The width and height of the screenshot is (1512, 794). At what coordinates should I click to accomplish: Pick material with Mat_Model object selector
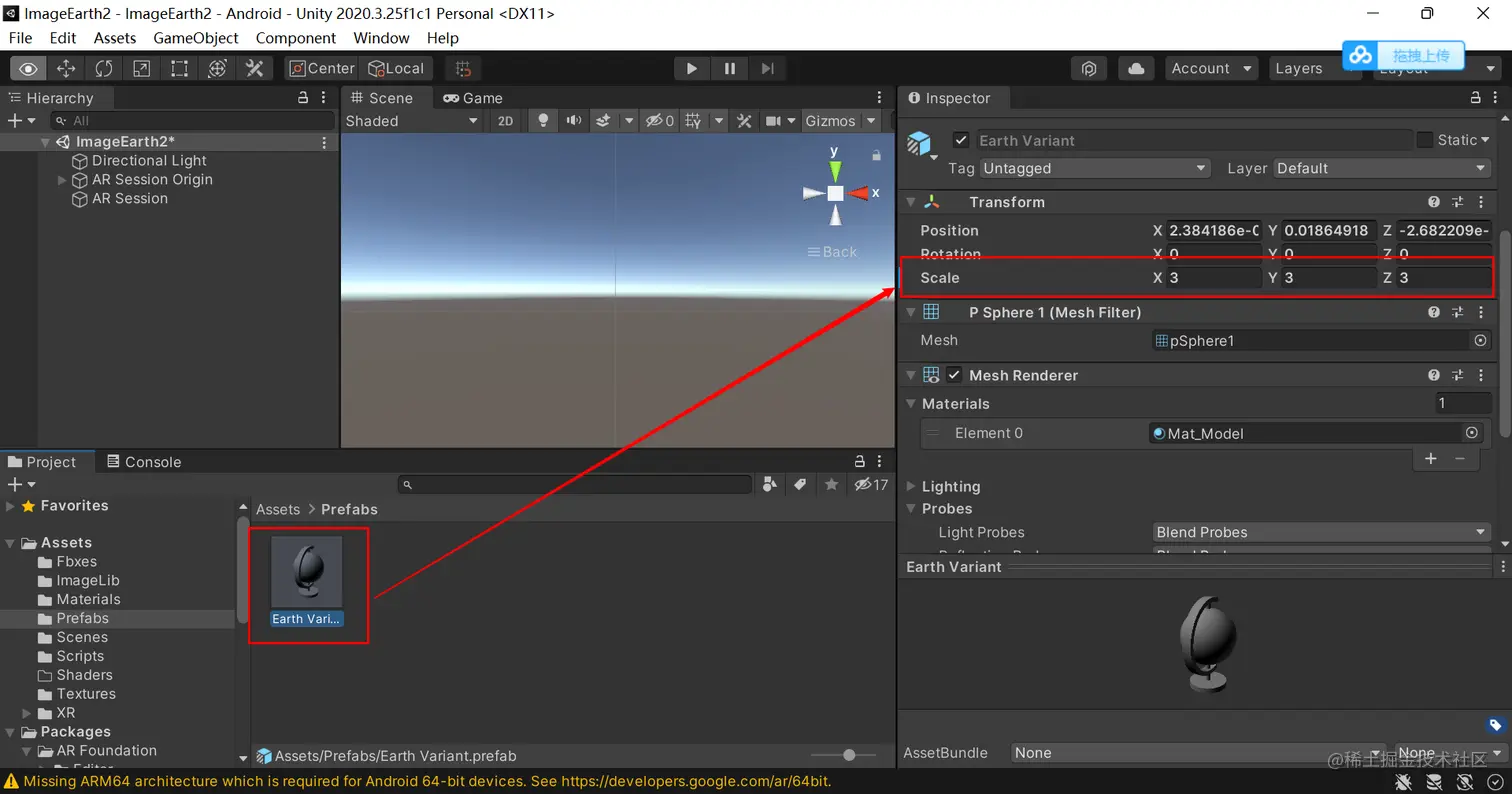(1471, 433)
